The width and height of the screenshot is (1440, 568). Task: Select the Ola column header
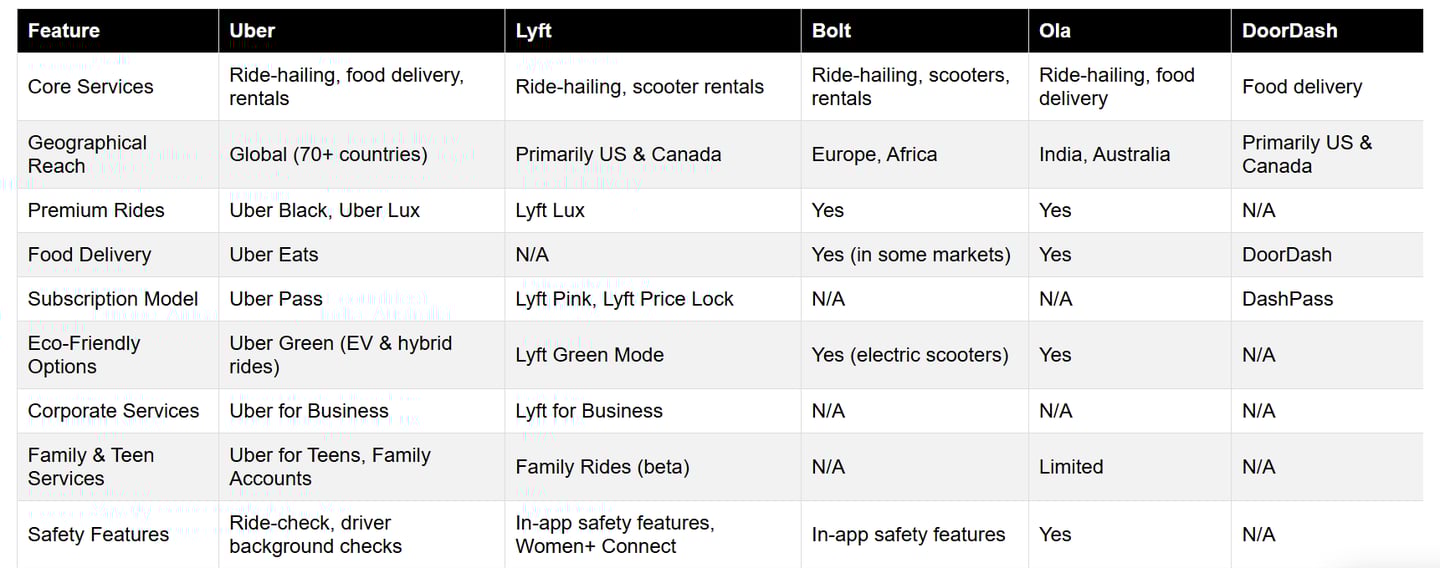tap(1129, 31)
